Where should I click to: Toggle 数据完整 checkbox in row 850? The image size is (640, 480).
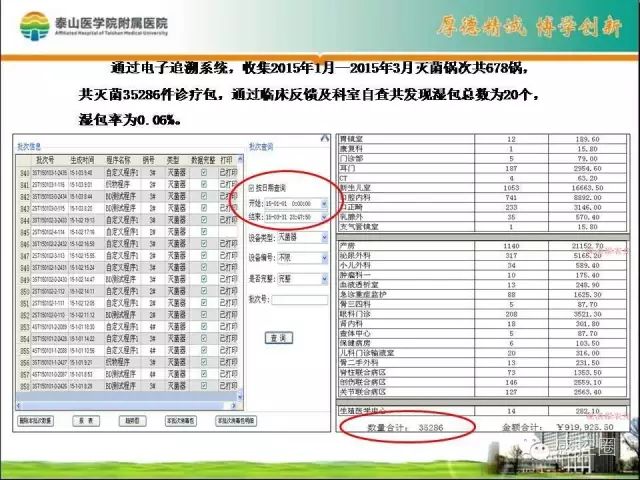204,291
